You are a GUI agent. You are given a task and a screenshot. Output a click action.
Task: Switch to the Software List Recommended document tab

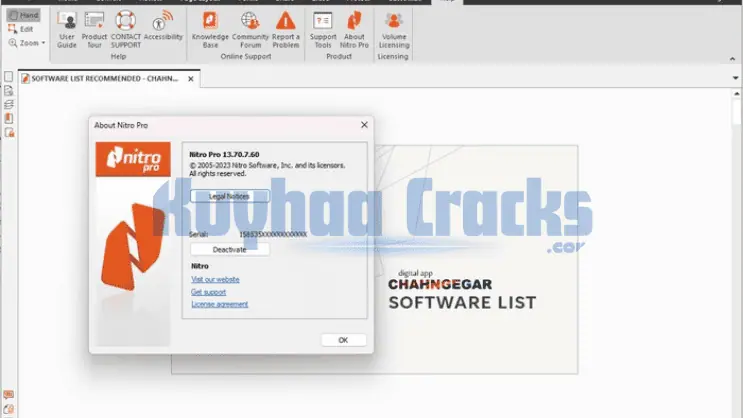pos(105,78)
